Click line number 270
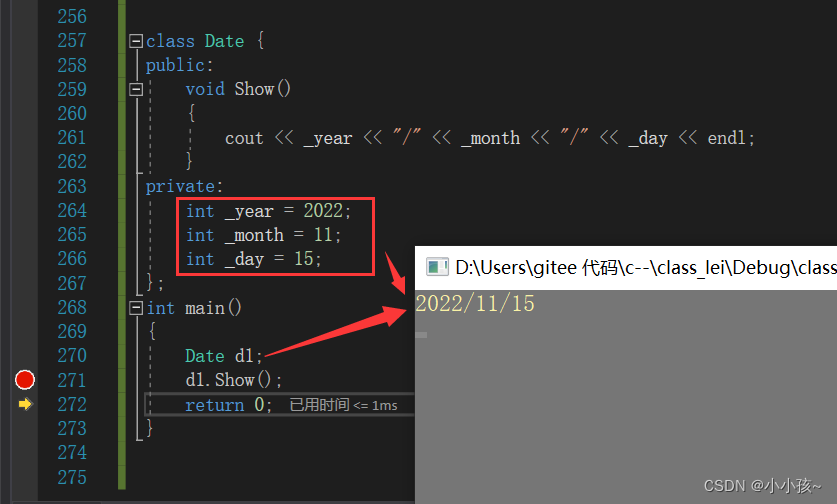837x504 pixels. tap(72, 356)
